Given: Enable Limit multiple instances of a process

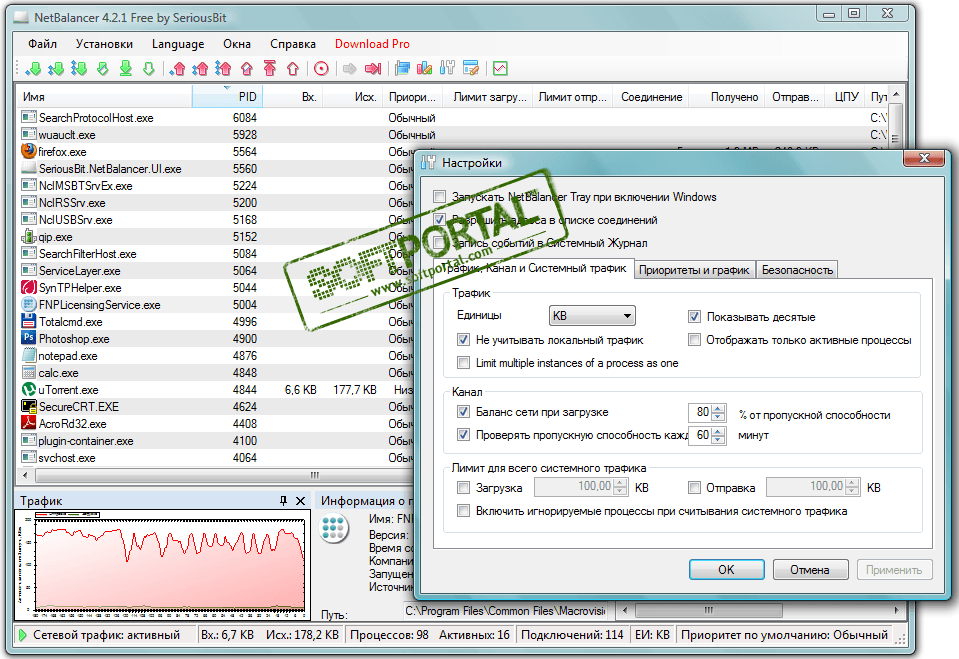Looking at the screenshot, I should point(464,363).
